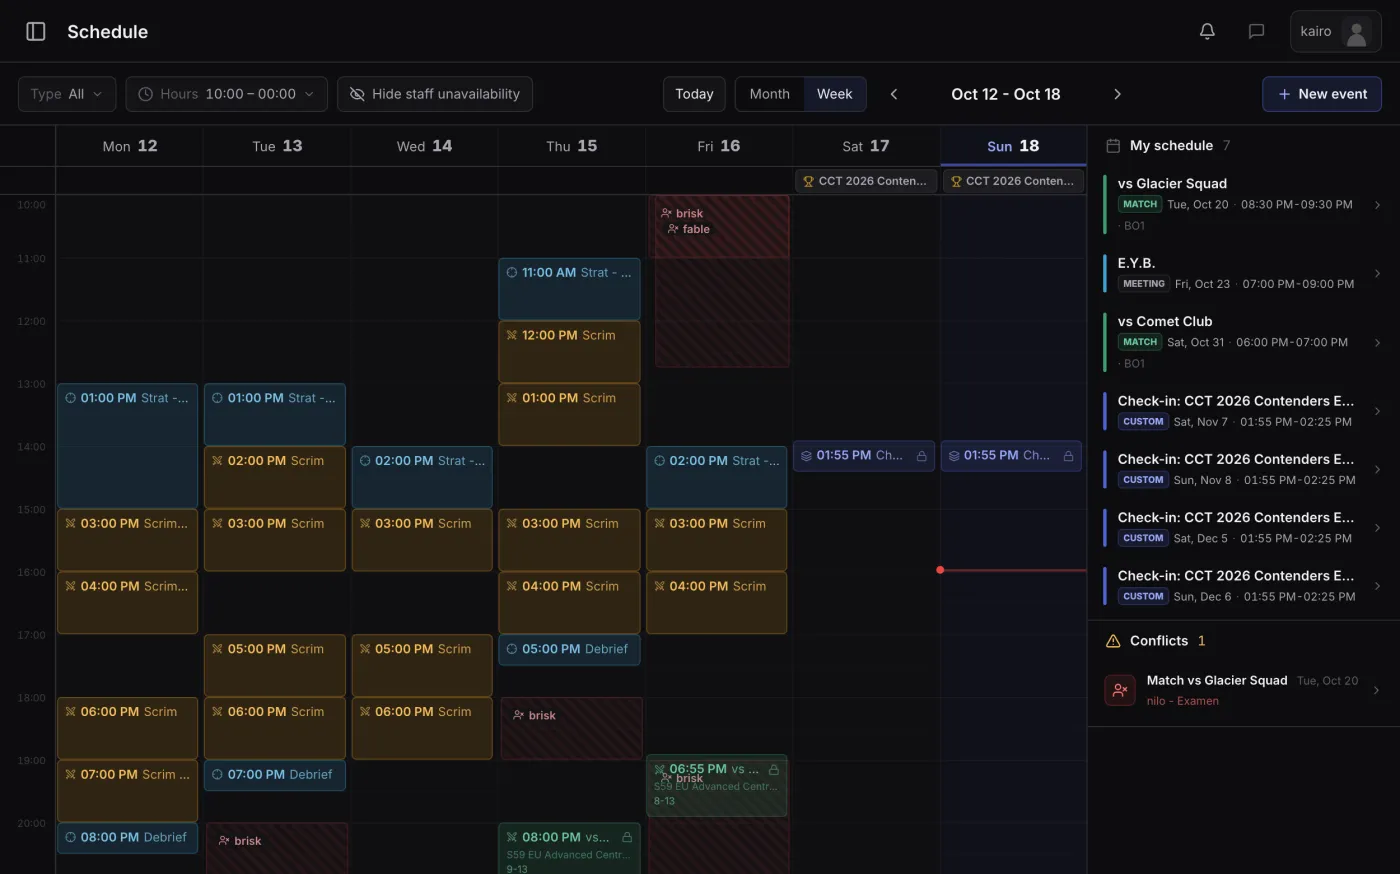Screen dimensions: 1400x874
Task: Click the trophy icon on Saturday's CCT event
Action: pyautogui.click(x=808, y=181)
